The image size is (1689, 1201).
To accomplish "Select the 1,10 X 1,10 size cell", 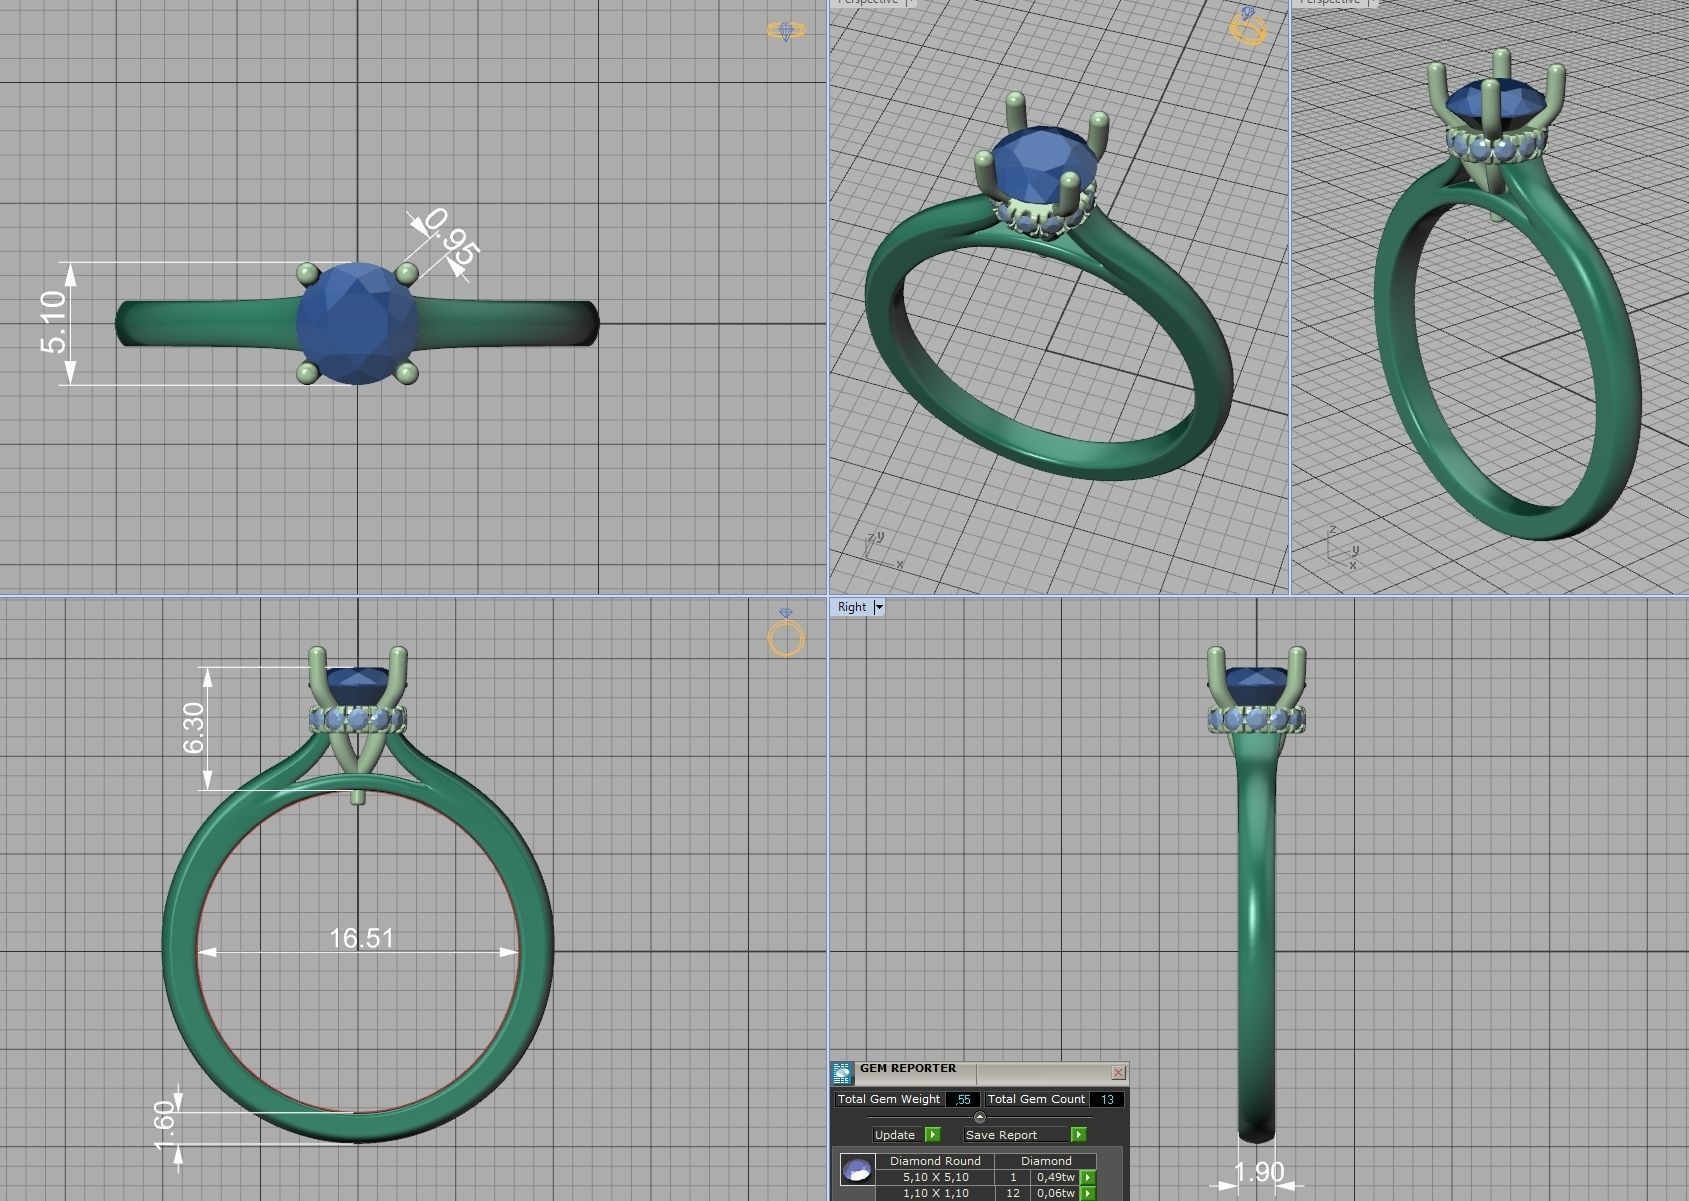I will tap(935, 1194).
